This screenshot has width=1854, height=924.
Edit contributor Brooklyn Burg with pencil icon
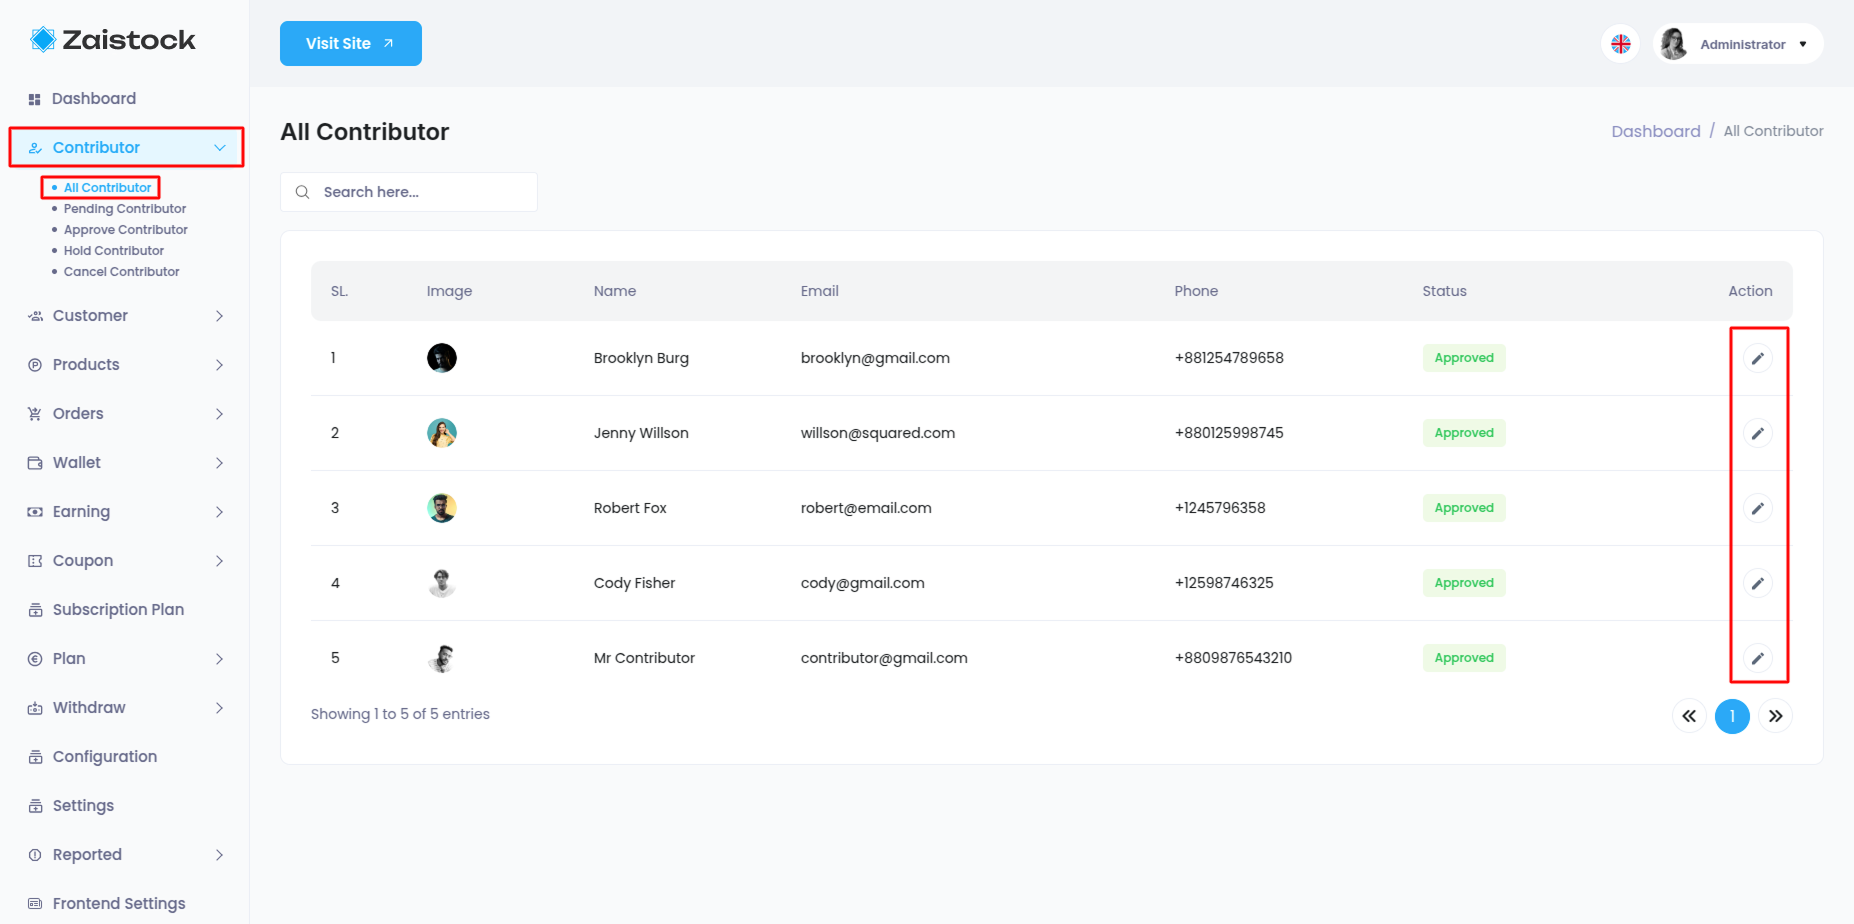tap(1757, 358)
